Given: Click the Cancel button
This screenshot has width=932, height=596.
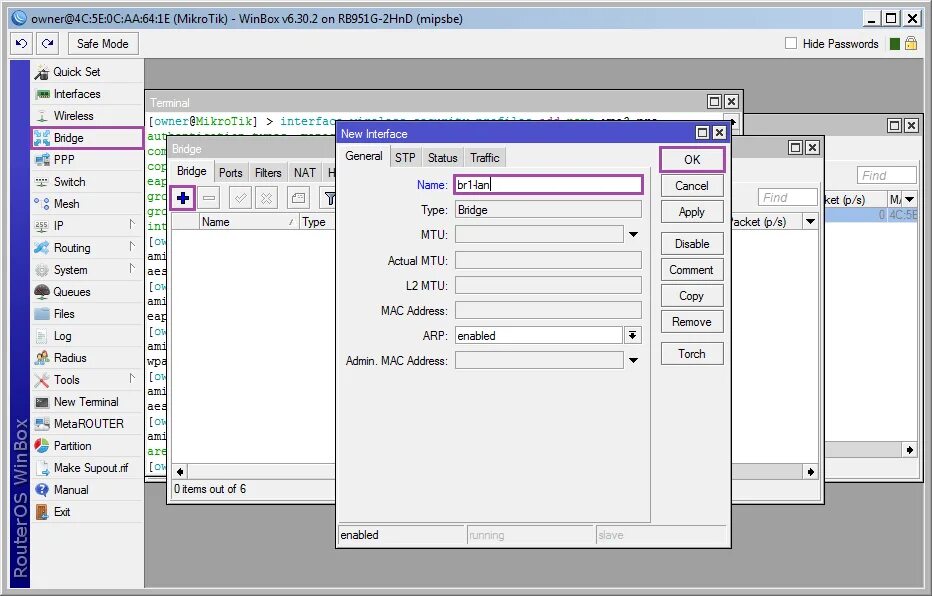Looking at the screenshot, I should [692, 186].
